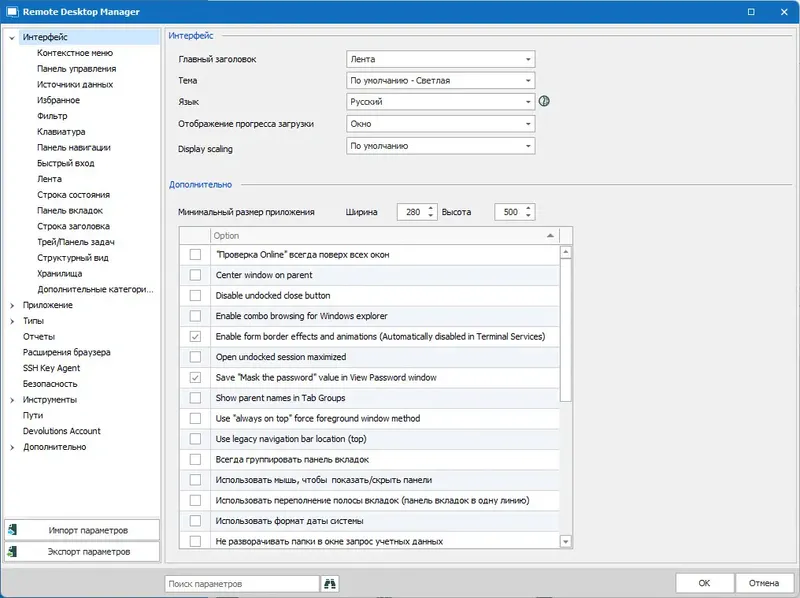Screen dimensions: 800x598
Task: Enable 'Center window on parent' option
Action: tap(194, 272)
